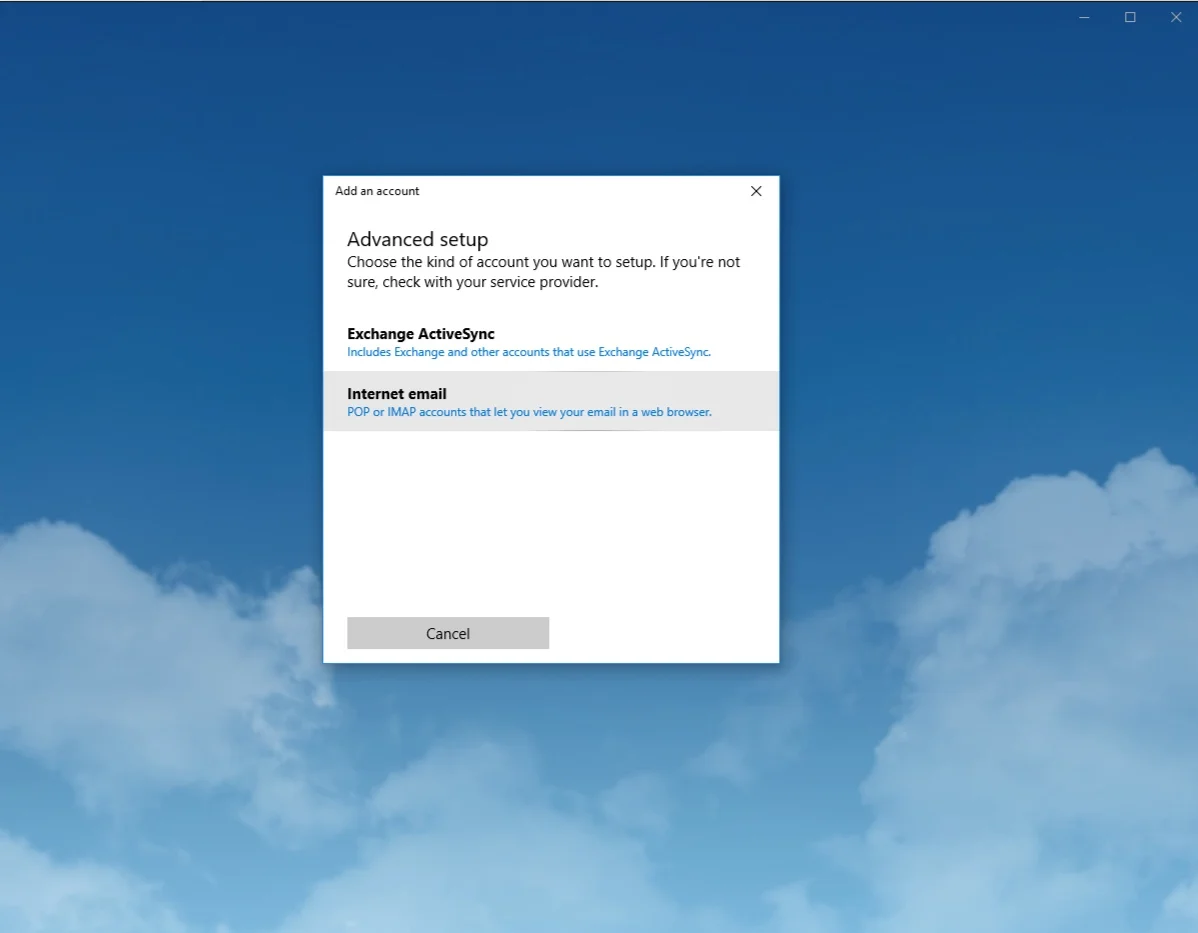Cancel the advanced setup dialog
Image resolution: width=1198 pixels, height=933 pixels.
click(x=448, y=633)
